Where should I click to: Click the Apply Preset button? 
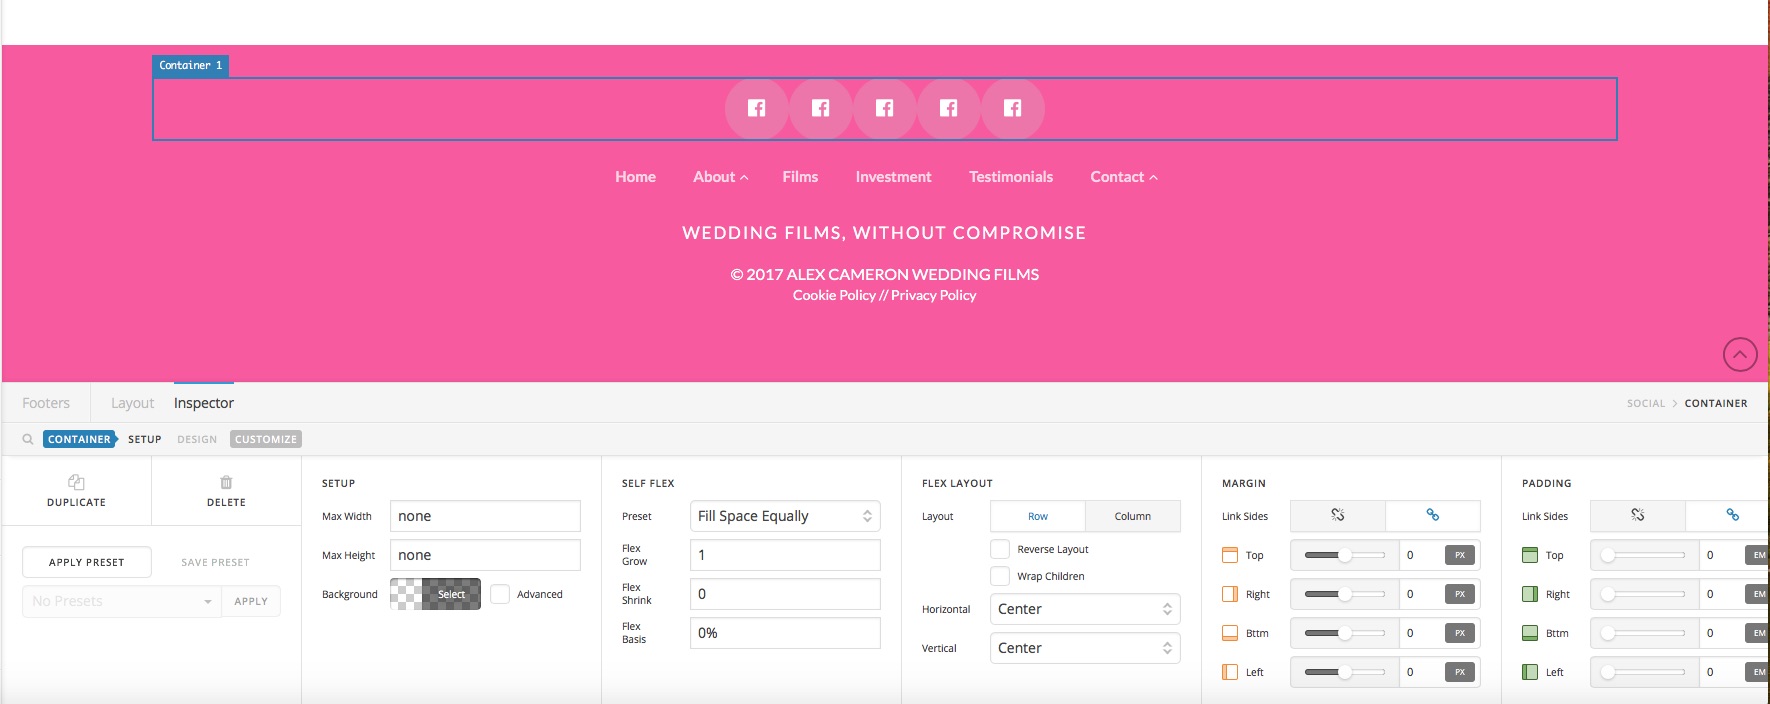87,562
